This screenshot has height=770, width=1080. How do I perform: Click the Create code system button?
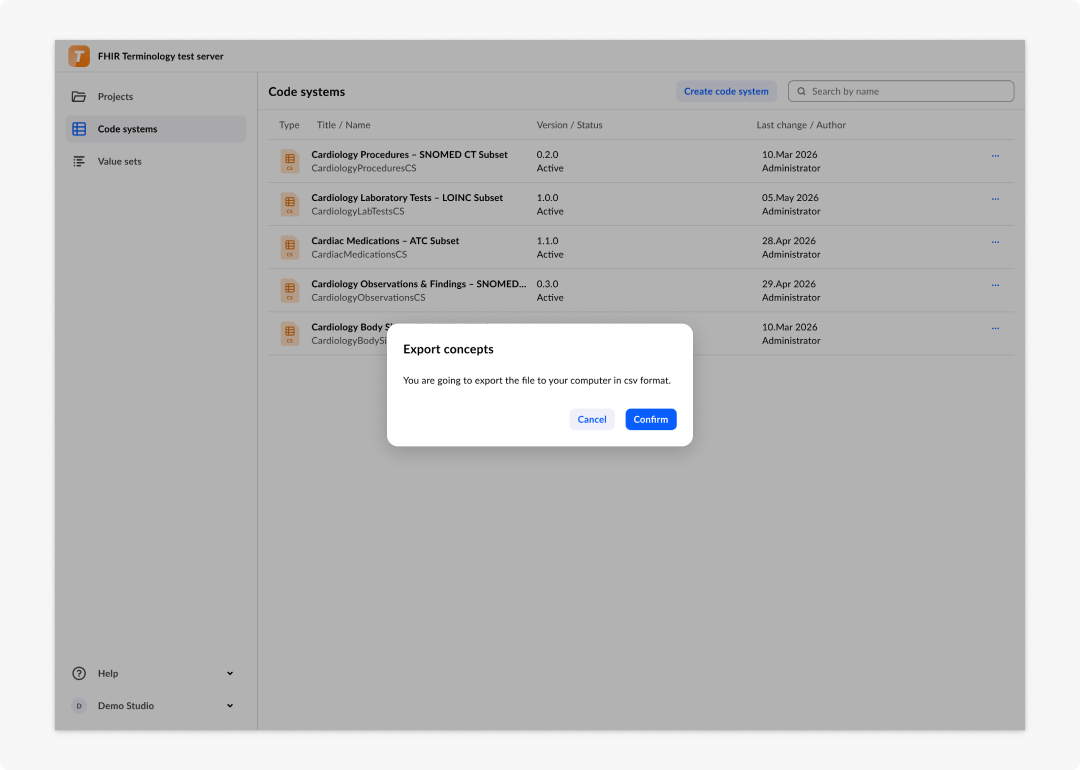coord(726,91)
